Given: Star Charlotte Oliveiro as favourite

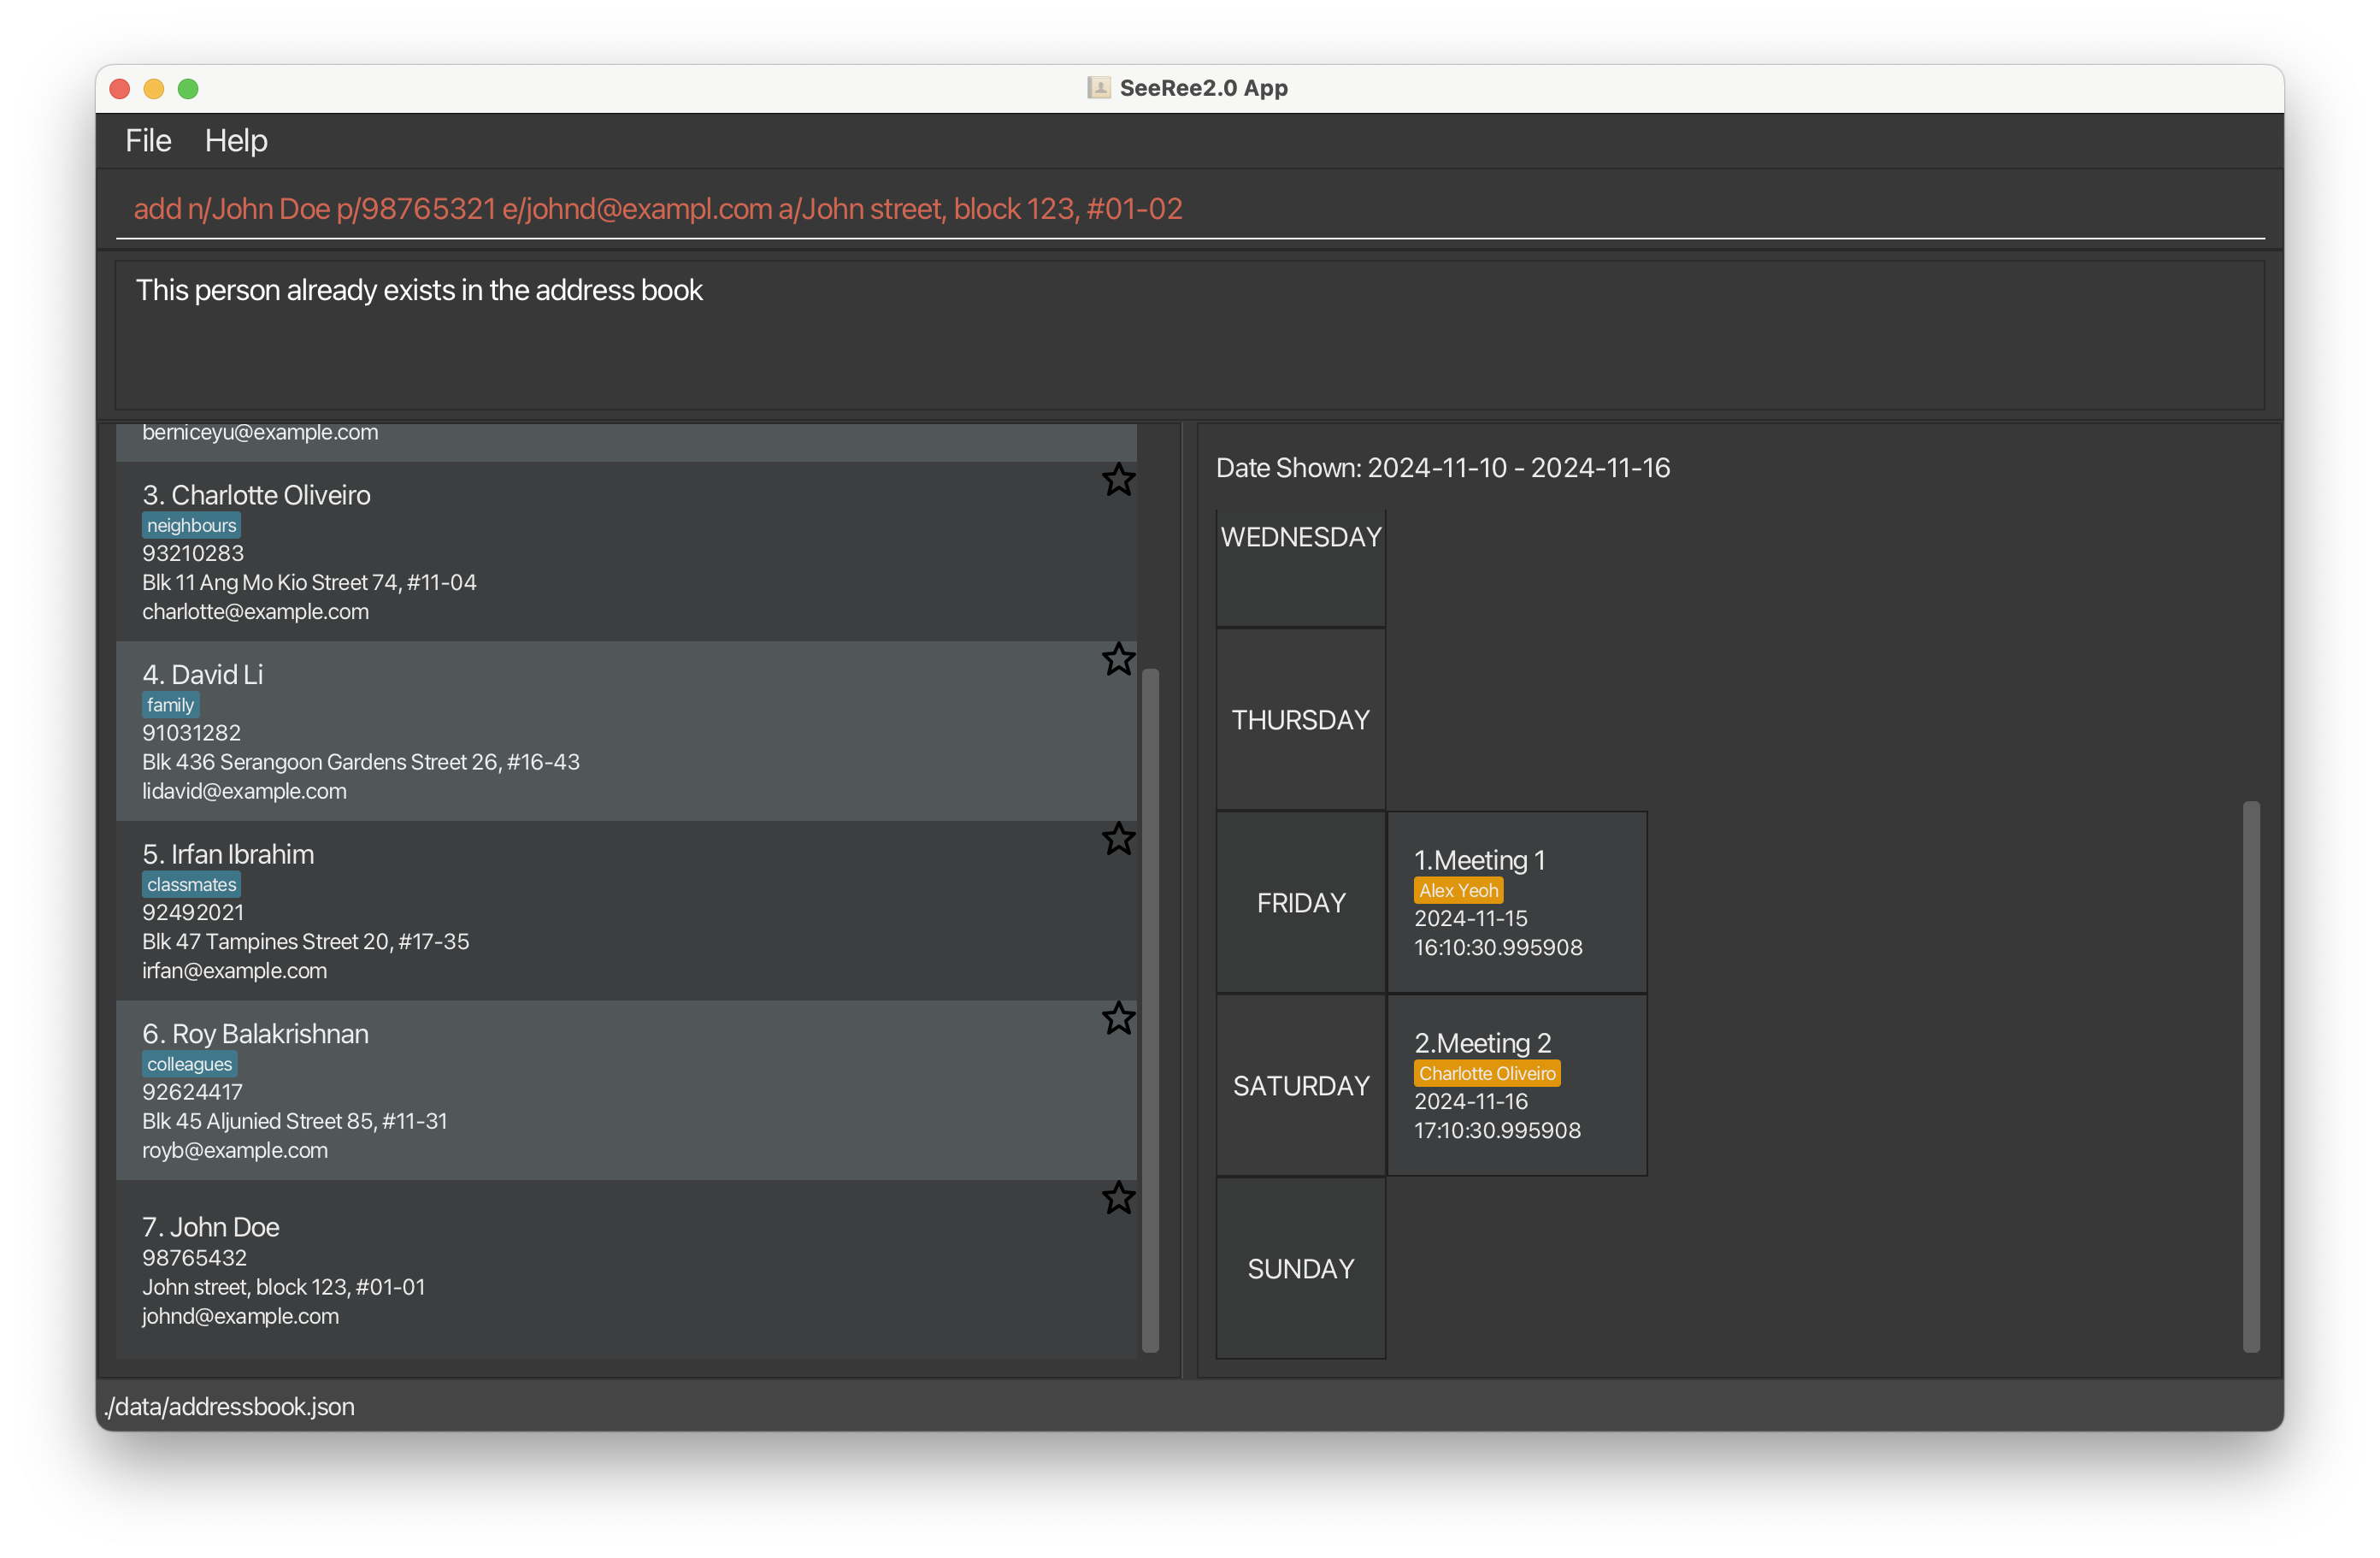Looking at the screenshot, I should pos(1118,480).
